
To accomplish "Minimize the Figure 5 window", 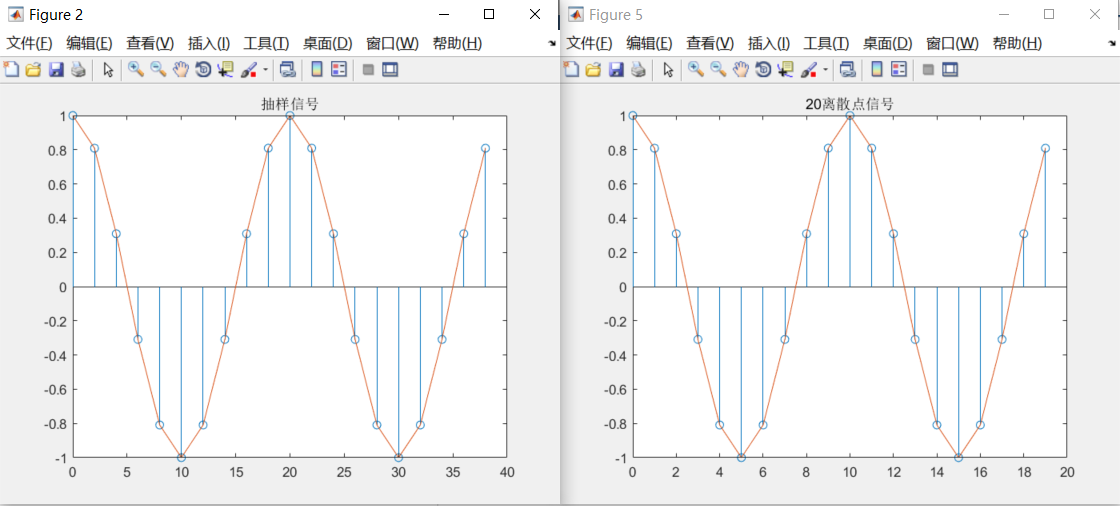I will click(x=1004, y=14).
